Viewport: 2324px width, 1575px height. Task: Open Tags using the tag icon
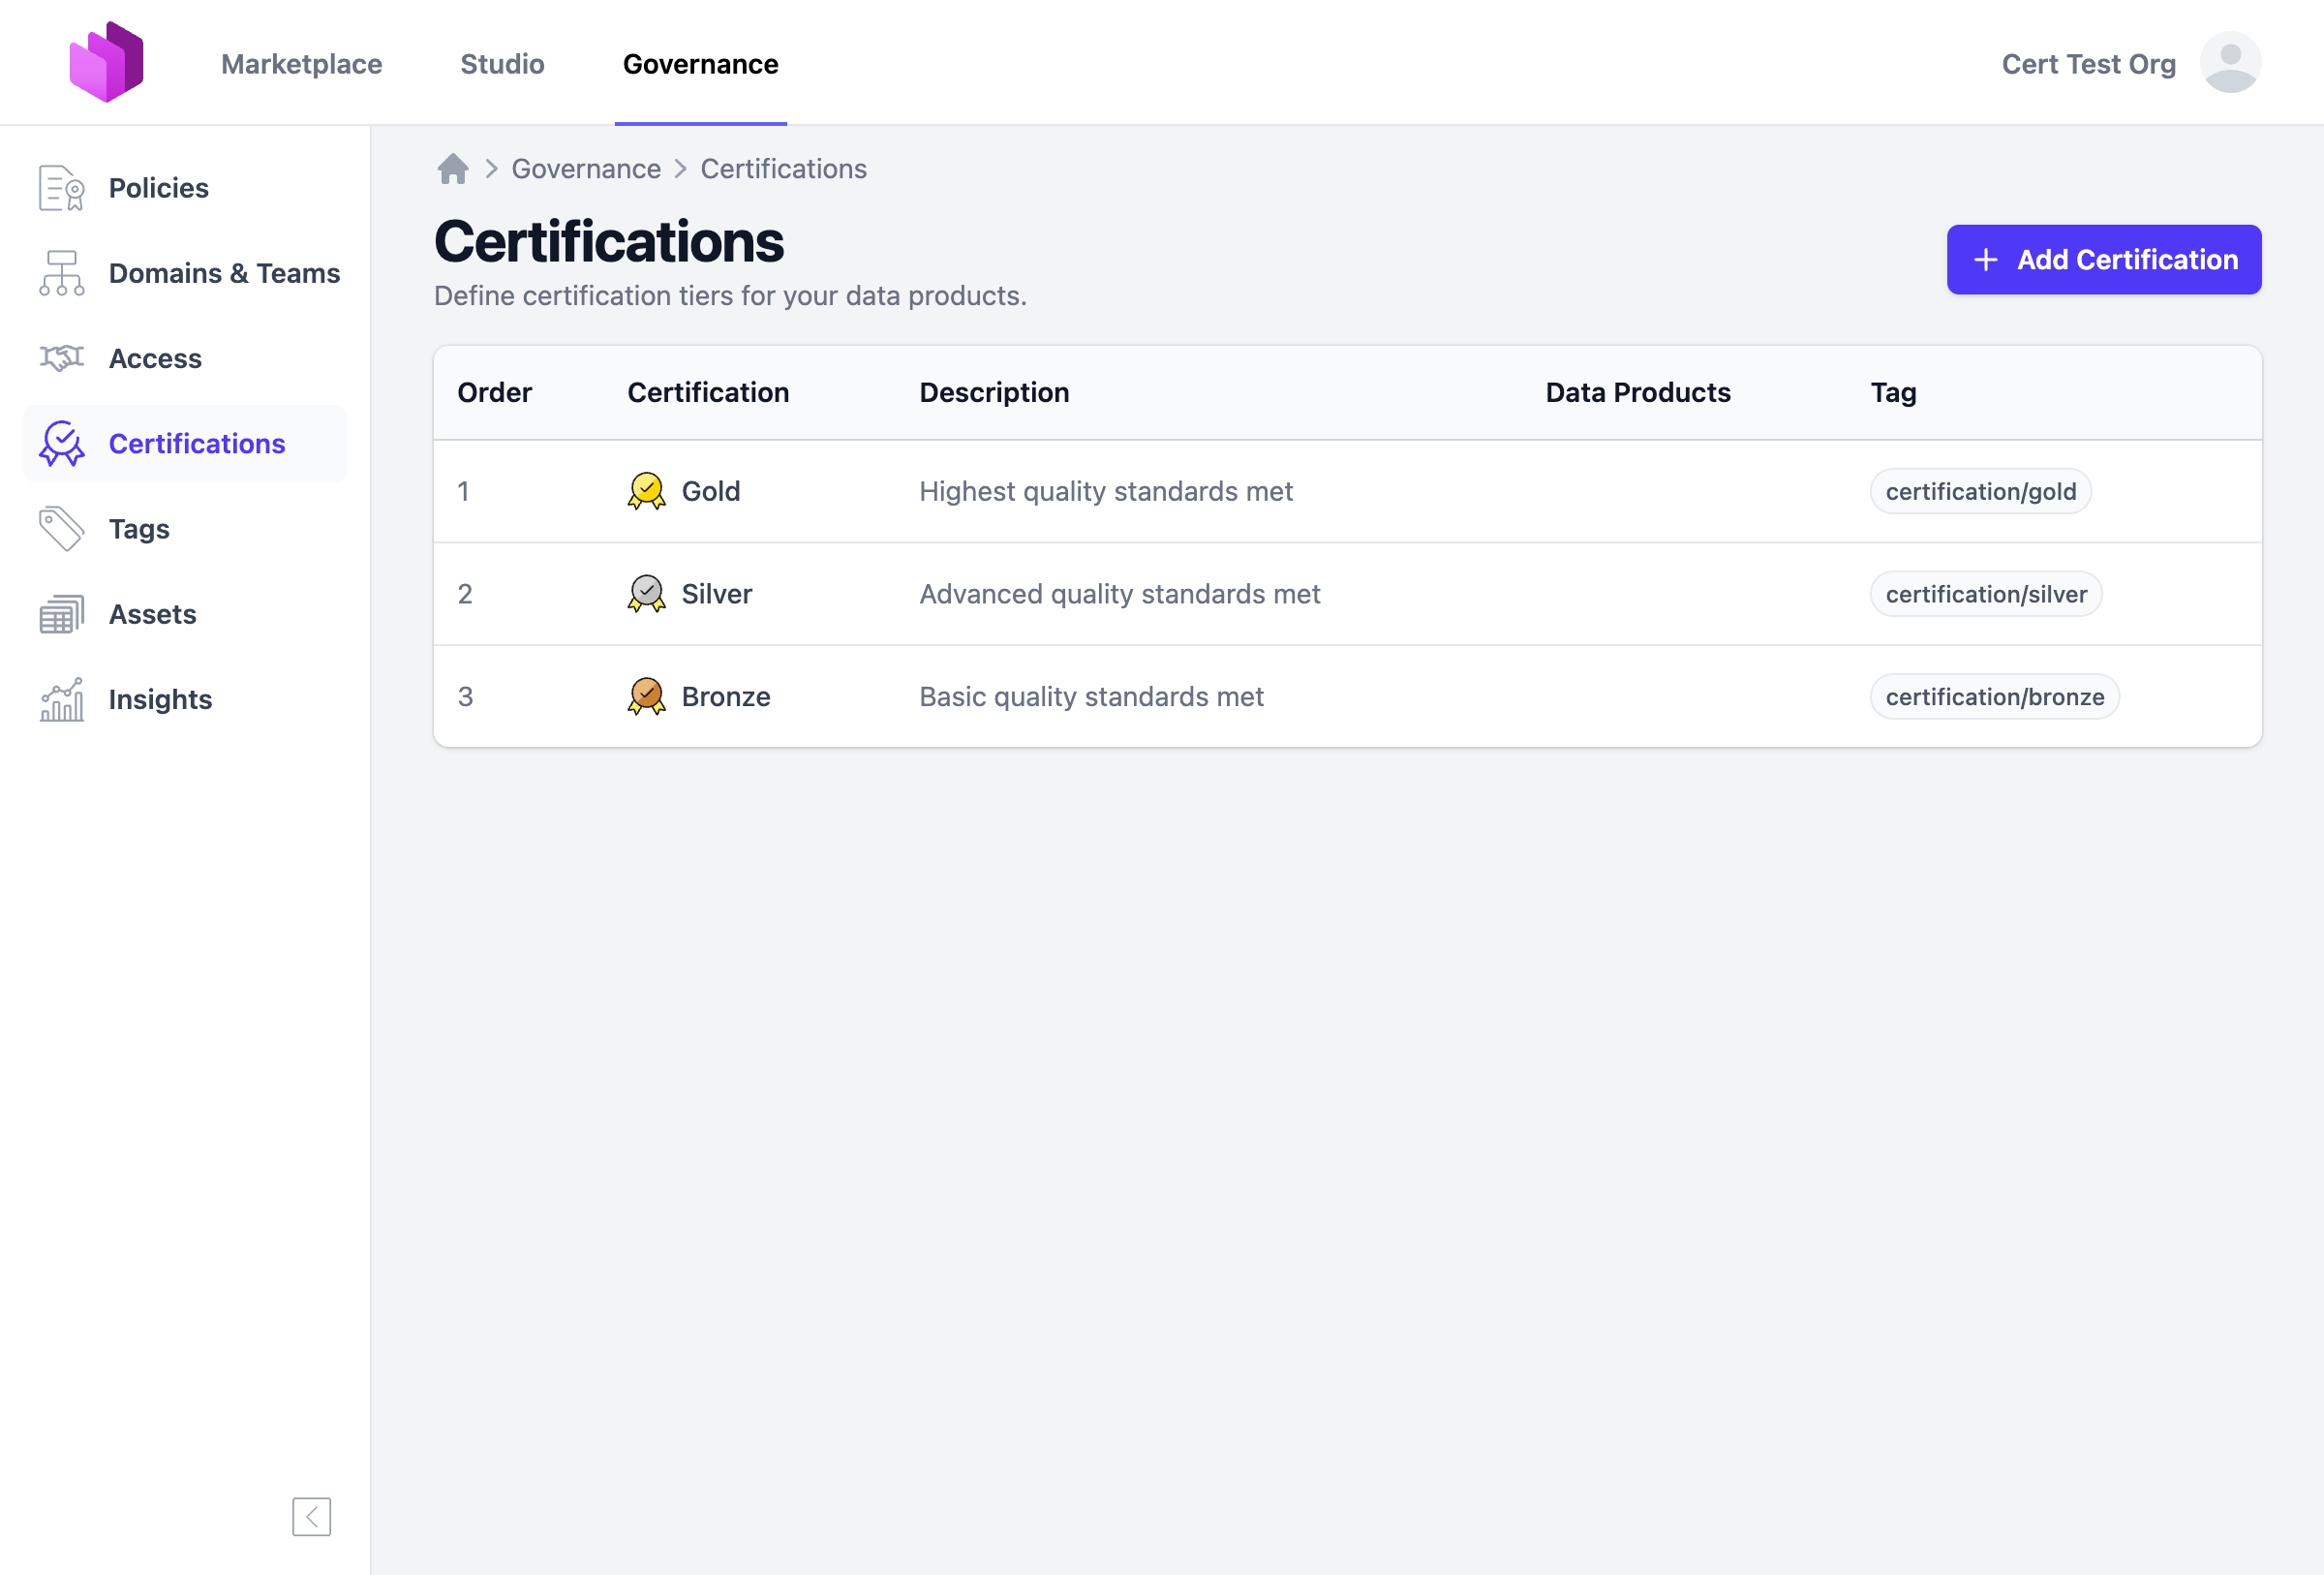click(60, 528)
